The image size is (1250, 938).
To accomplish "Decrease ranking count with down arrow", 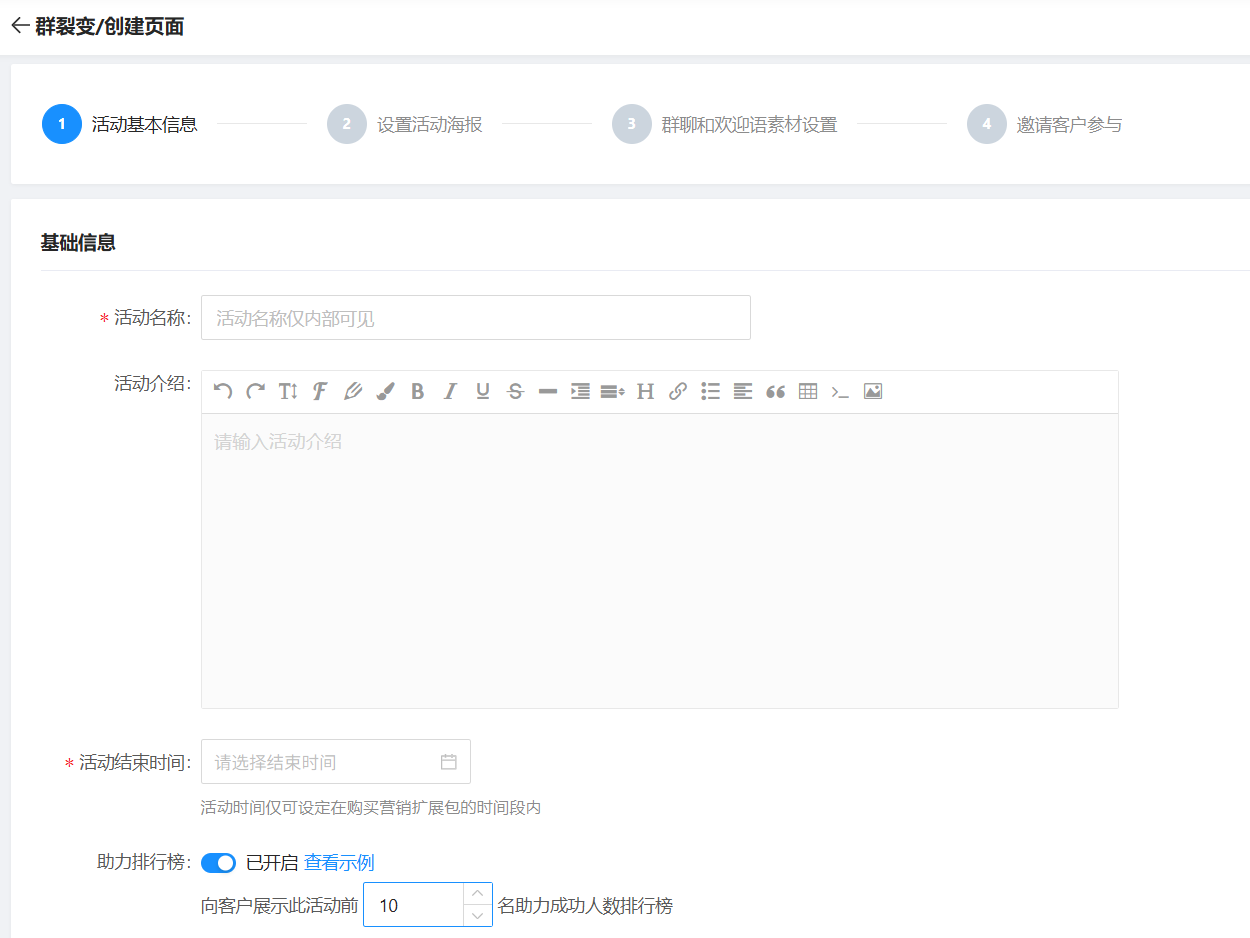I will point(478,916).
